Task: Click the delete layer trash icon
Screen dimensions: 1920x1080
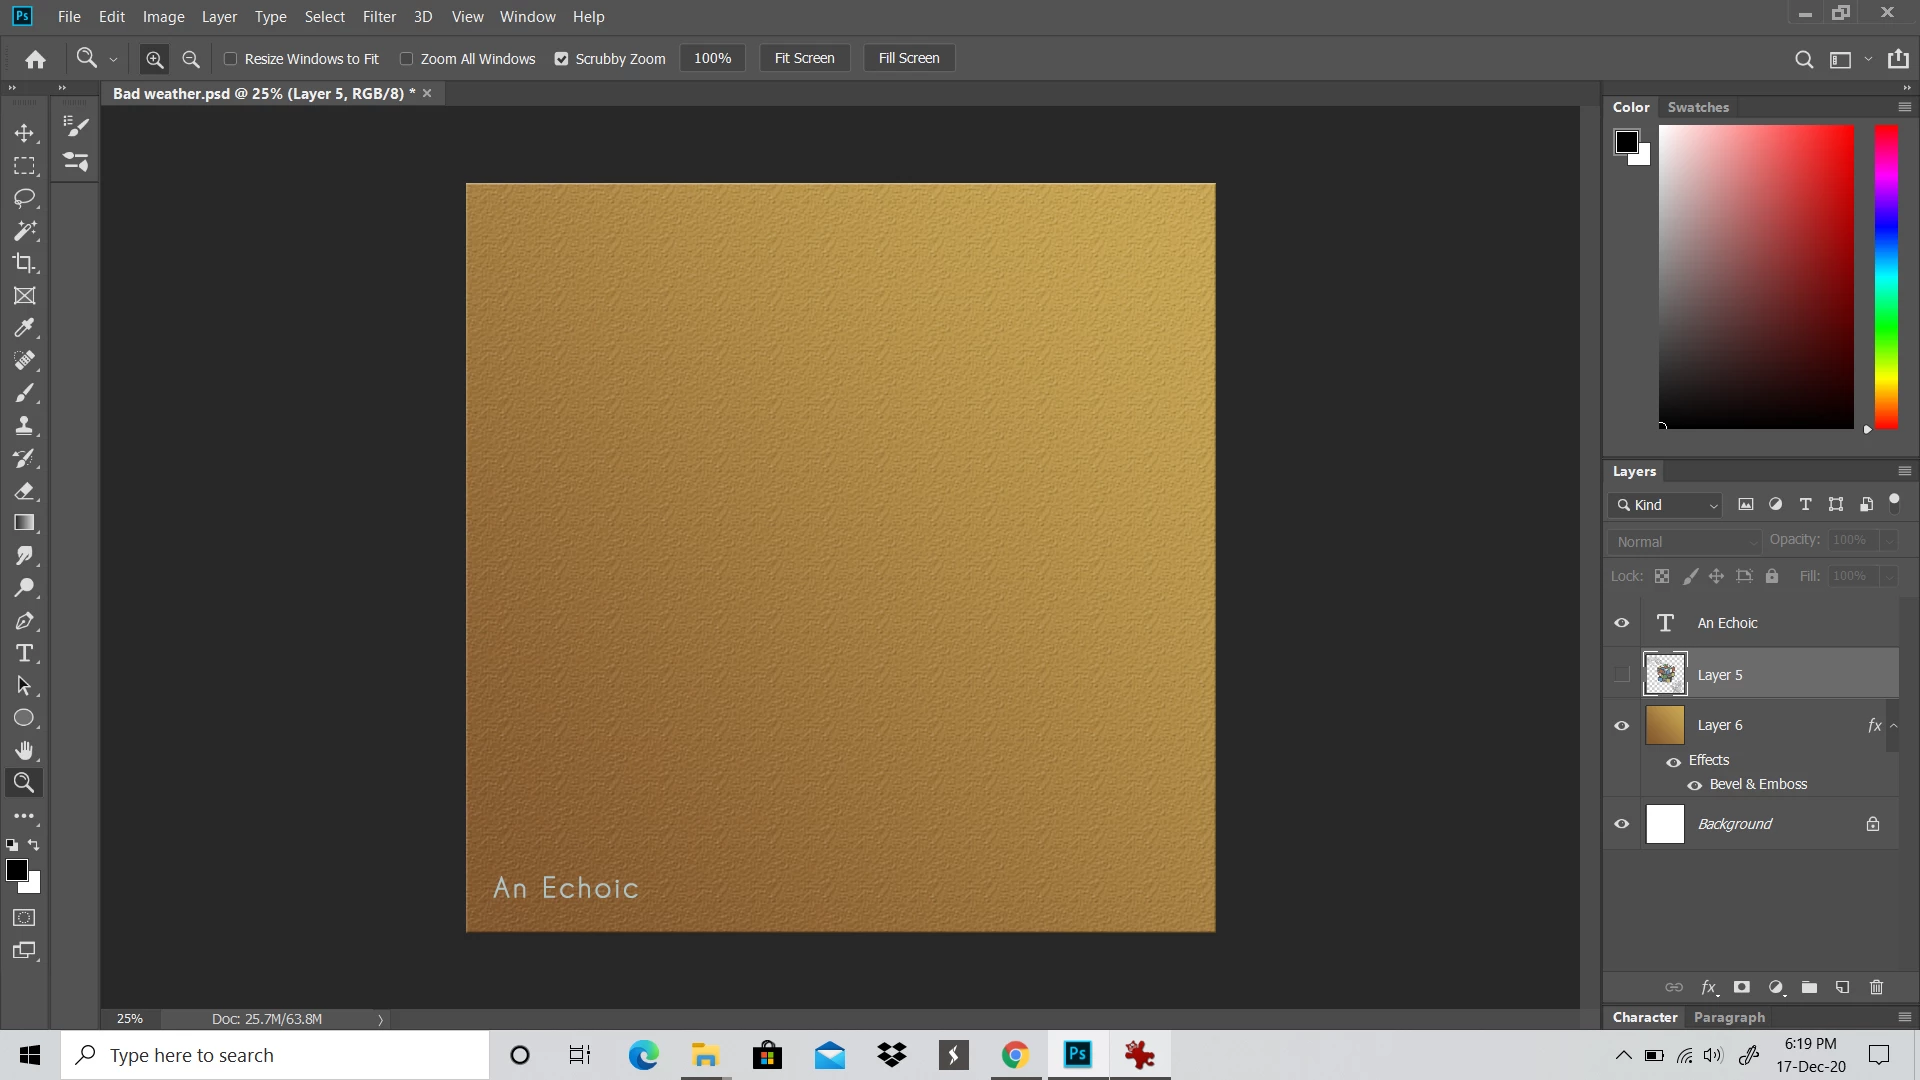Action: [1876, 987]
